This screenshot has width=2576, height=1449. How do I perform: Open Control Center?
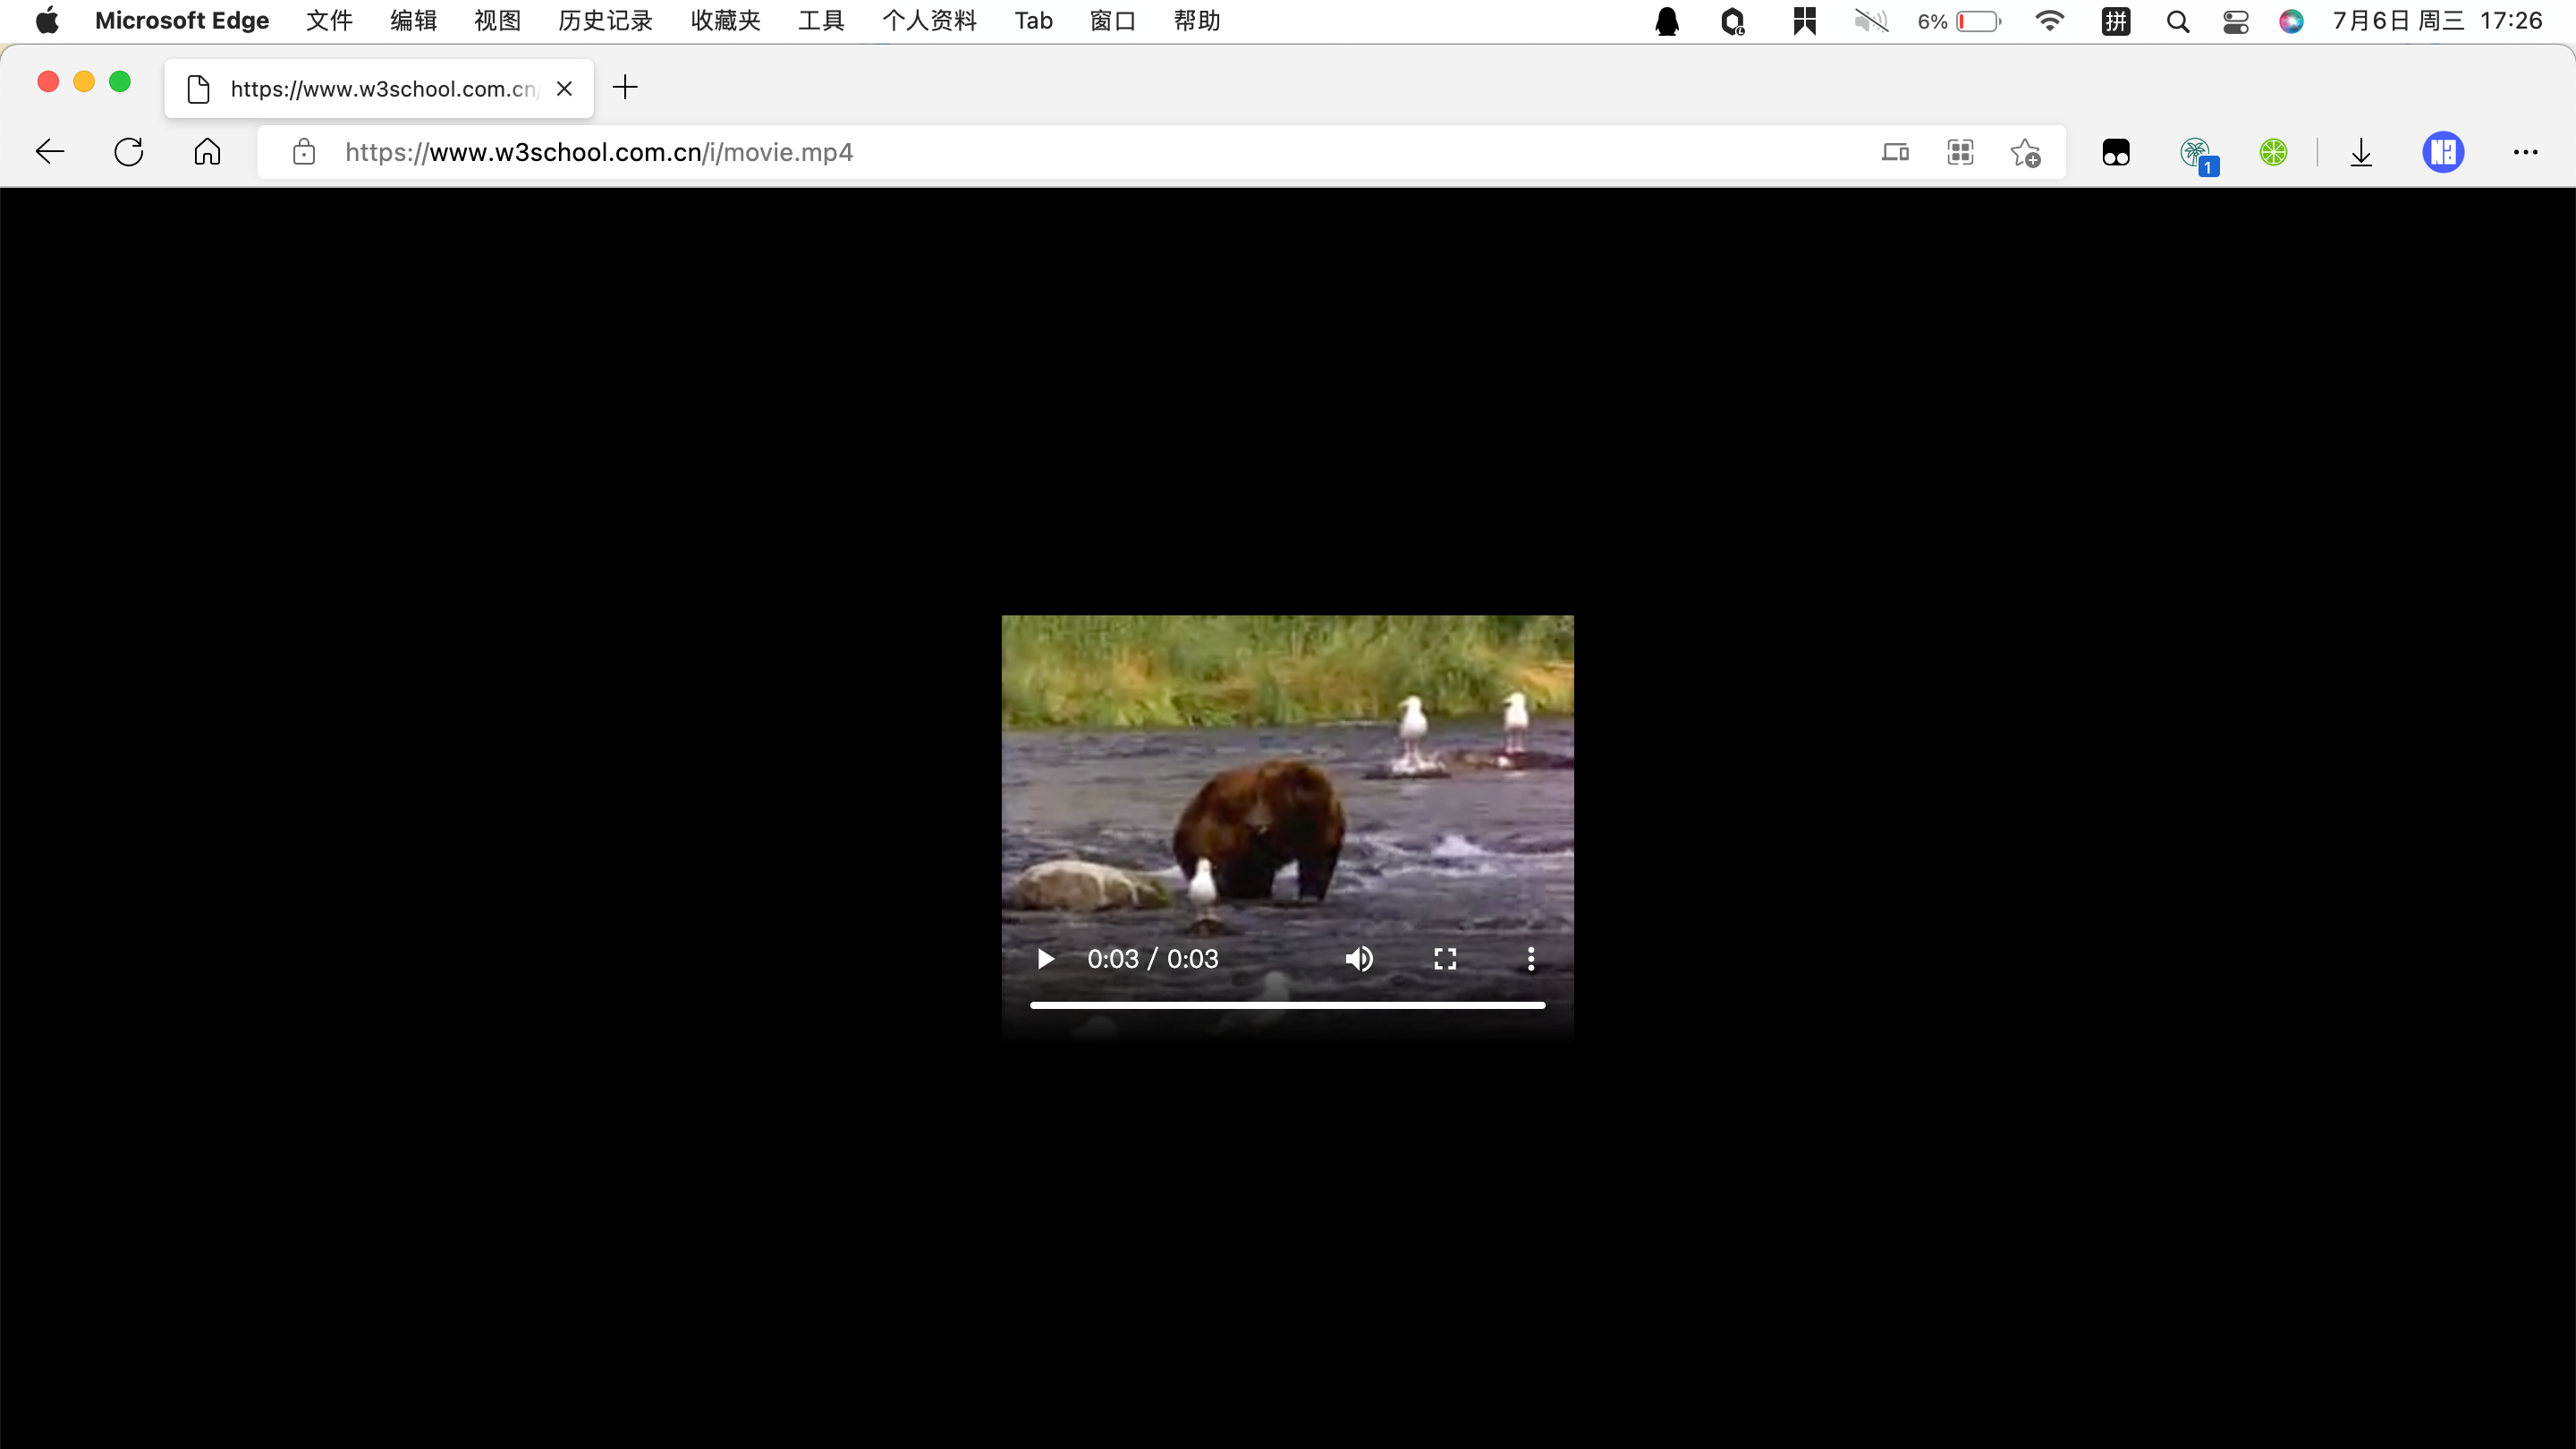point(2235,21)
